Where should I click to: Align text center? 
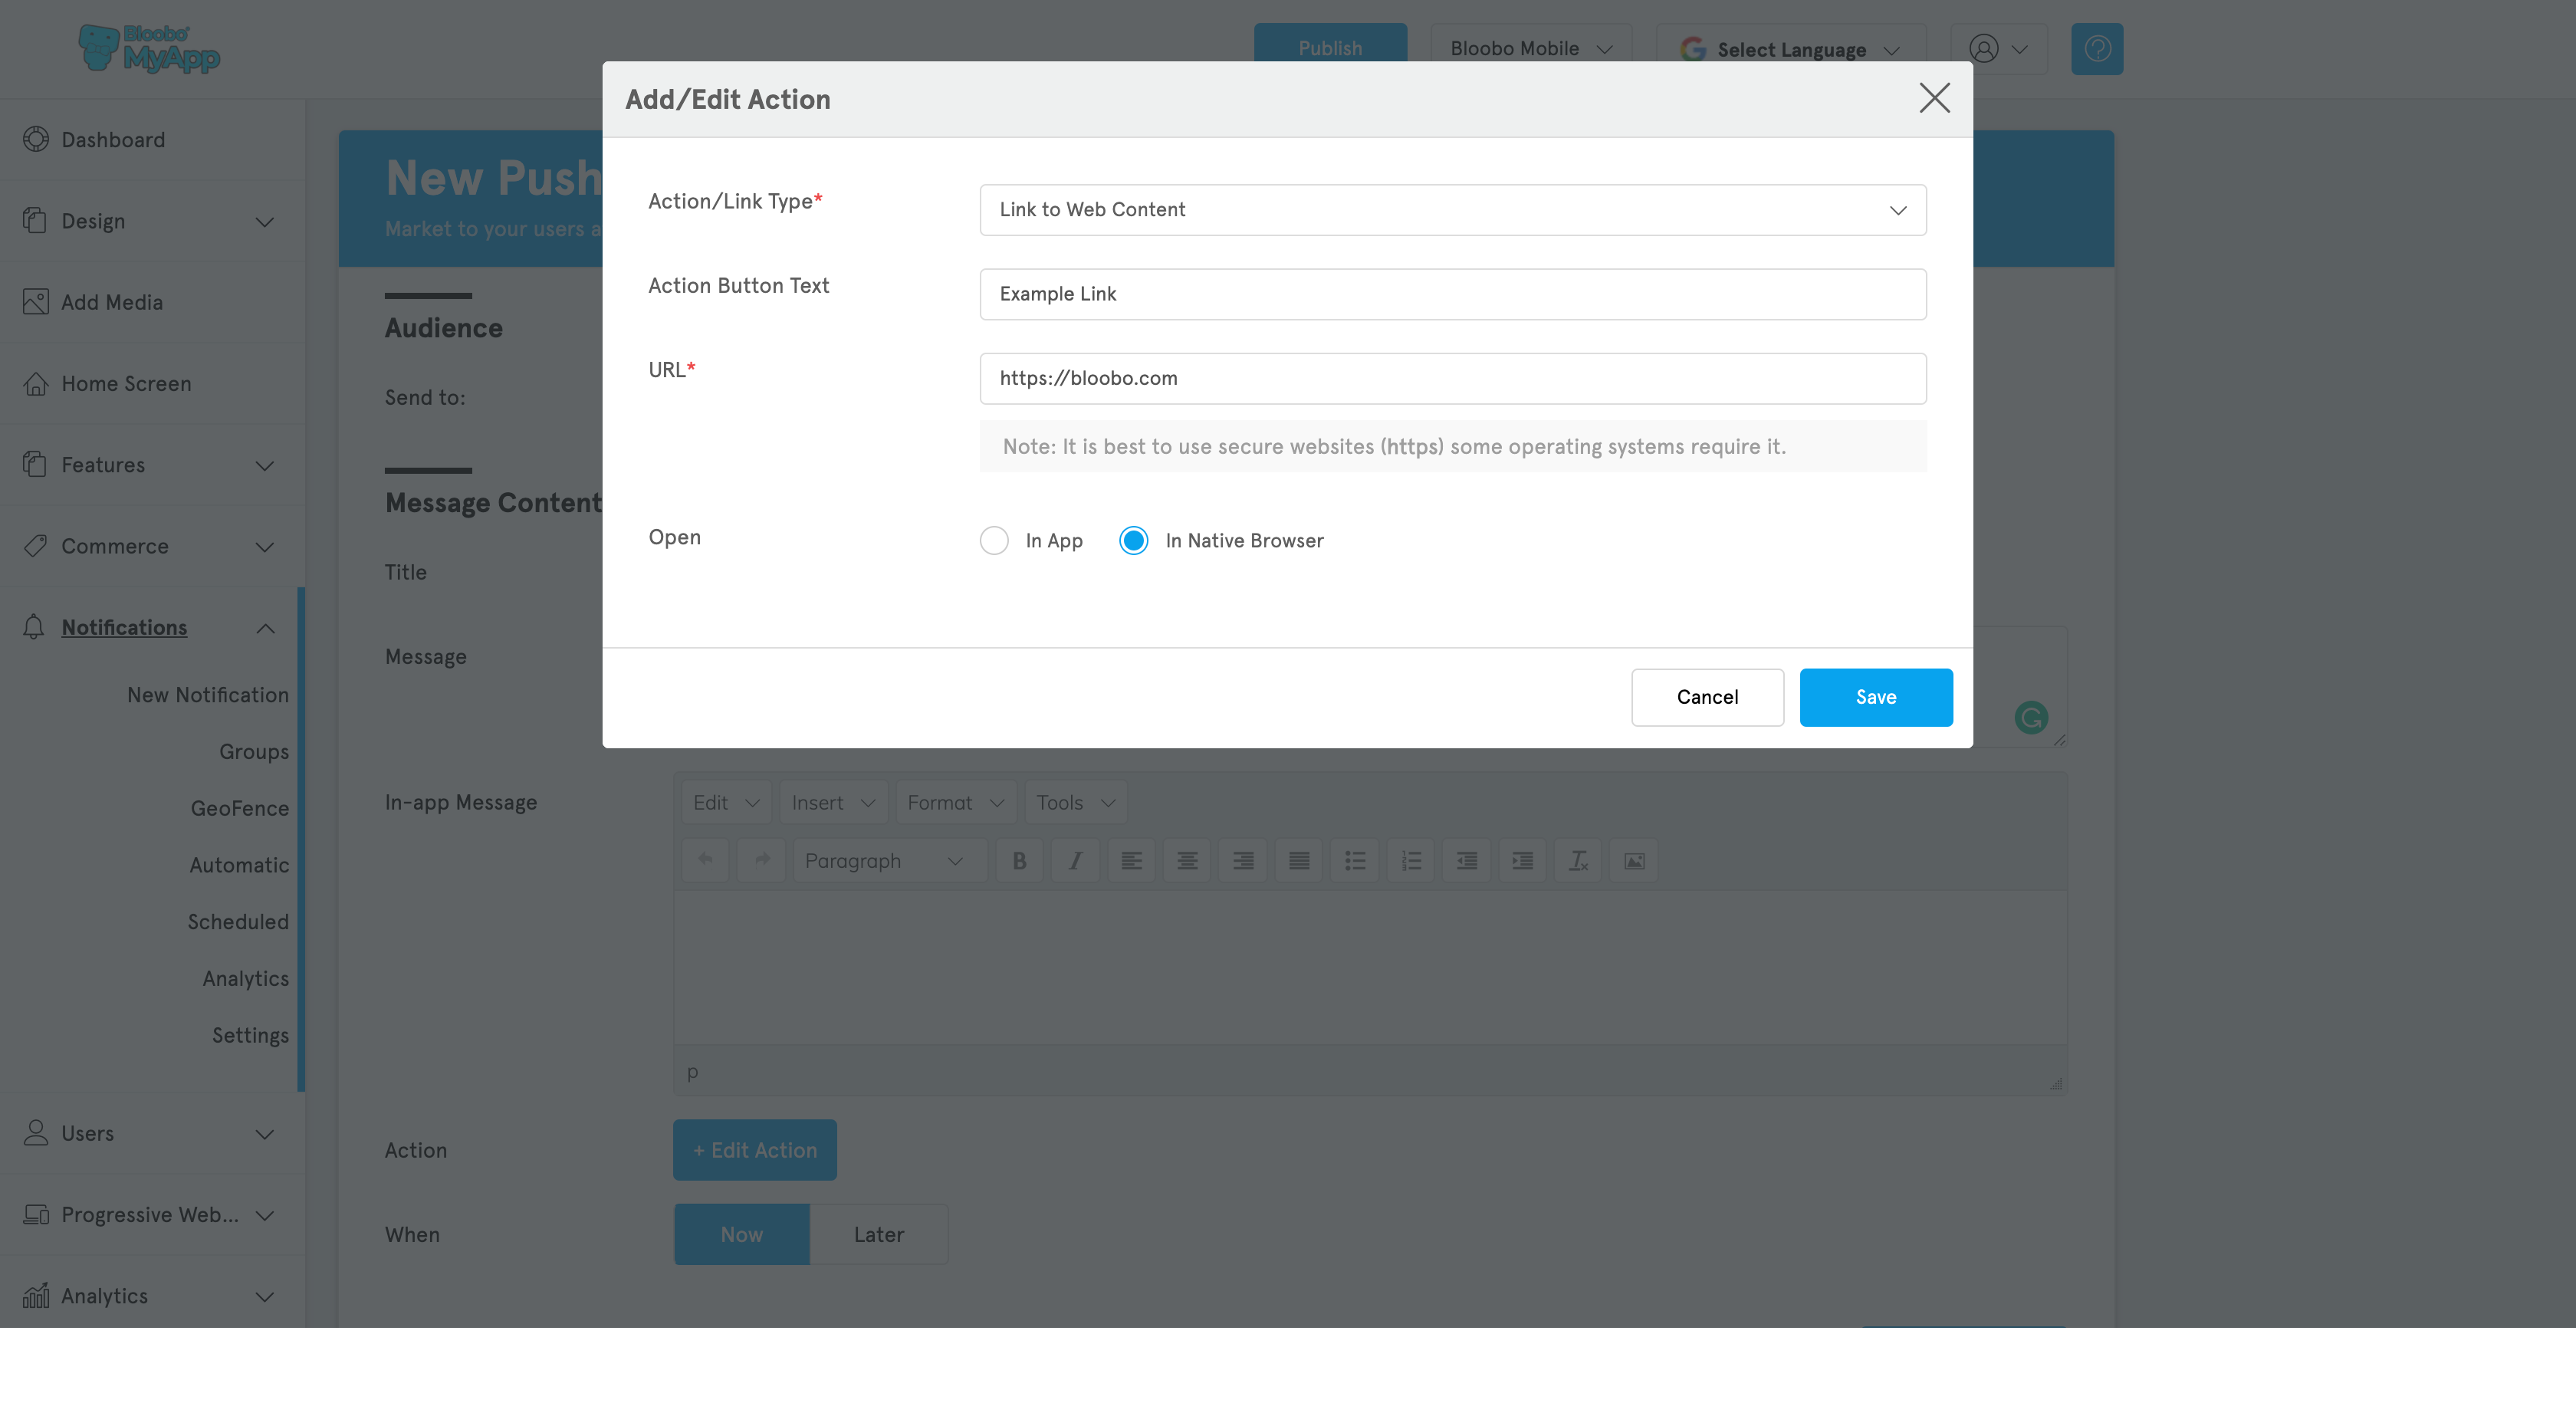1187,861
